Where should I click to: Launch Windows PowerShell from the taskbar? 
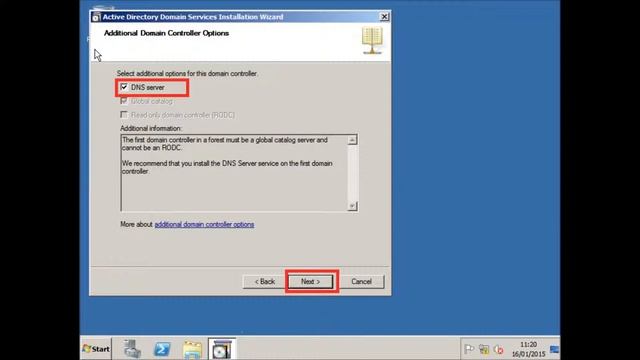162,349
